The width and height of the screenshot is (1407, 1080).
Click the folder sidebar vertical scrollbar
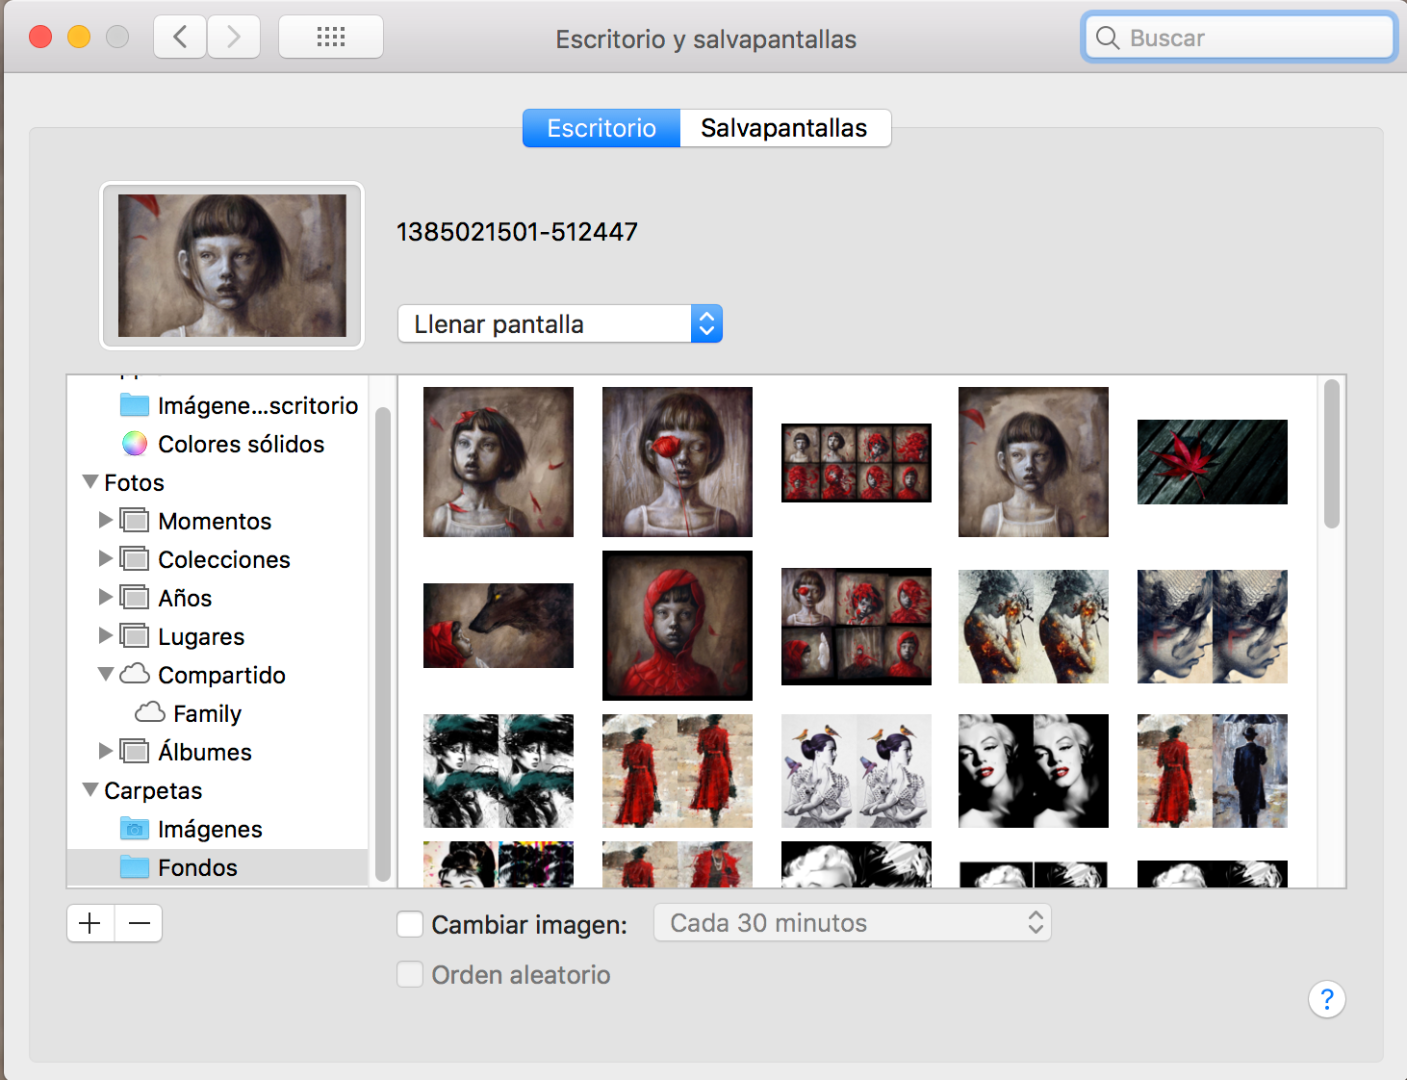382,644
